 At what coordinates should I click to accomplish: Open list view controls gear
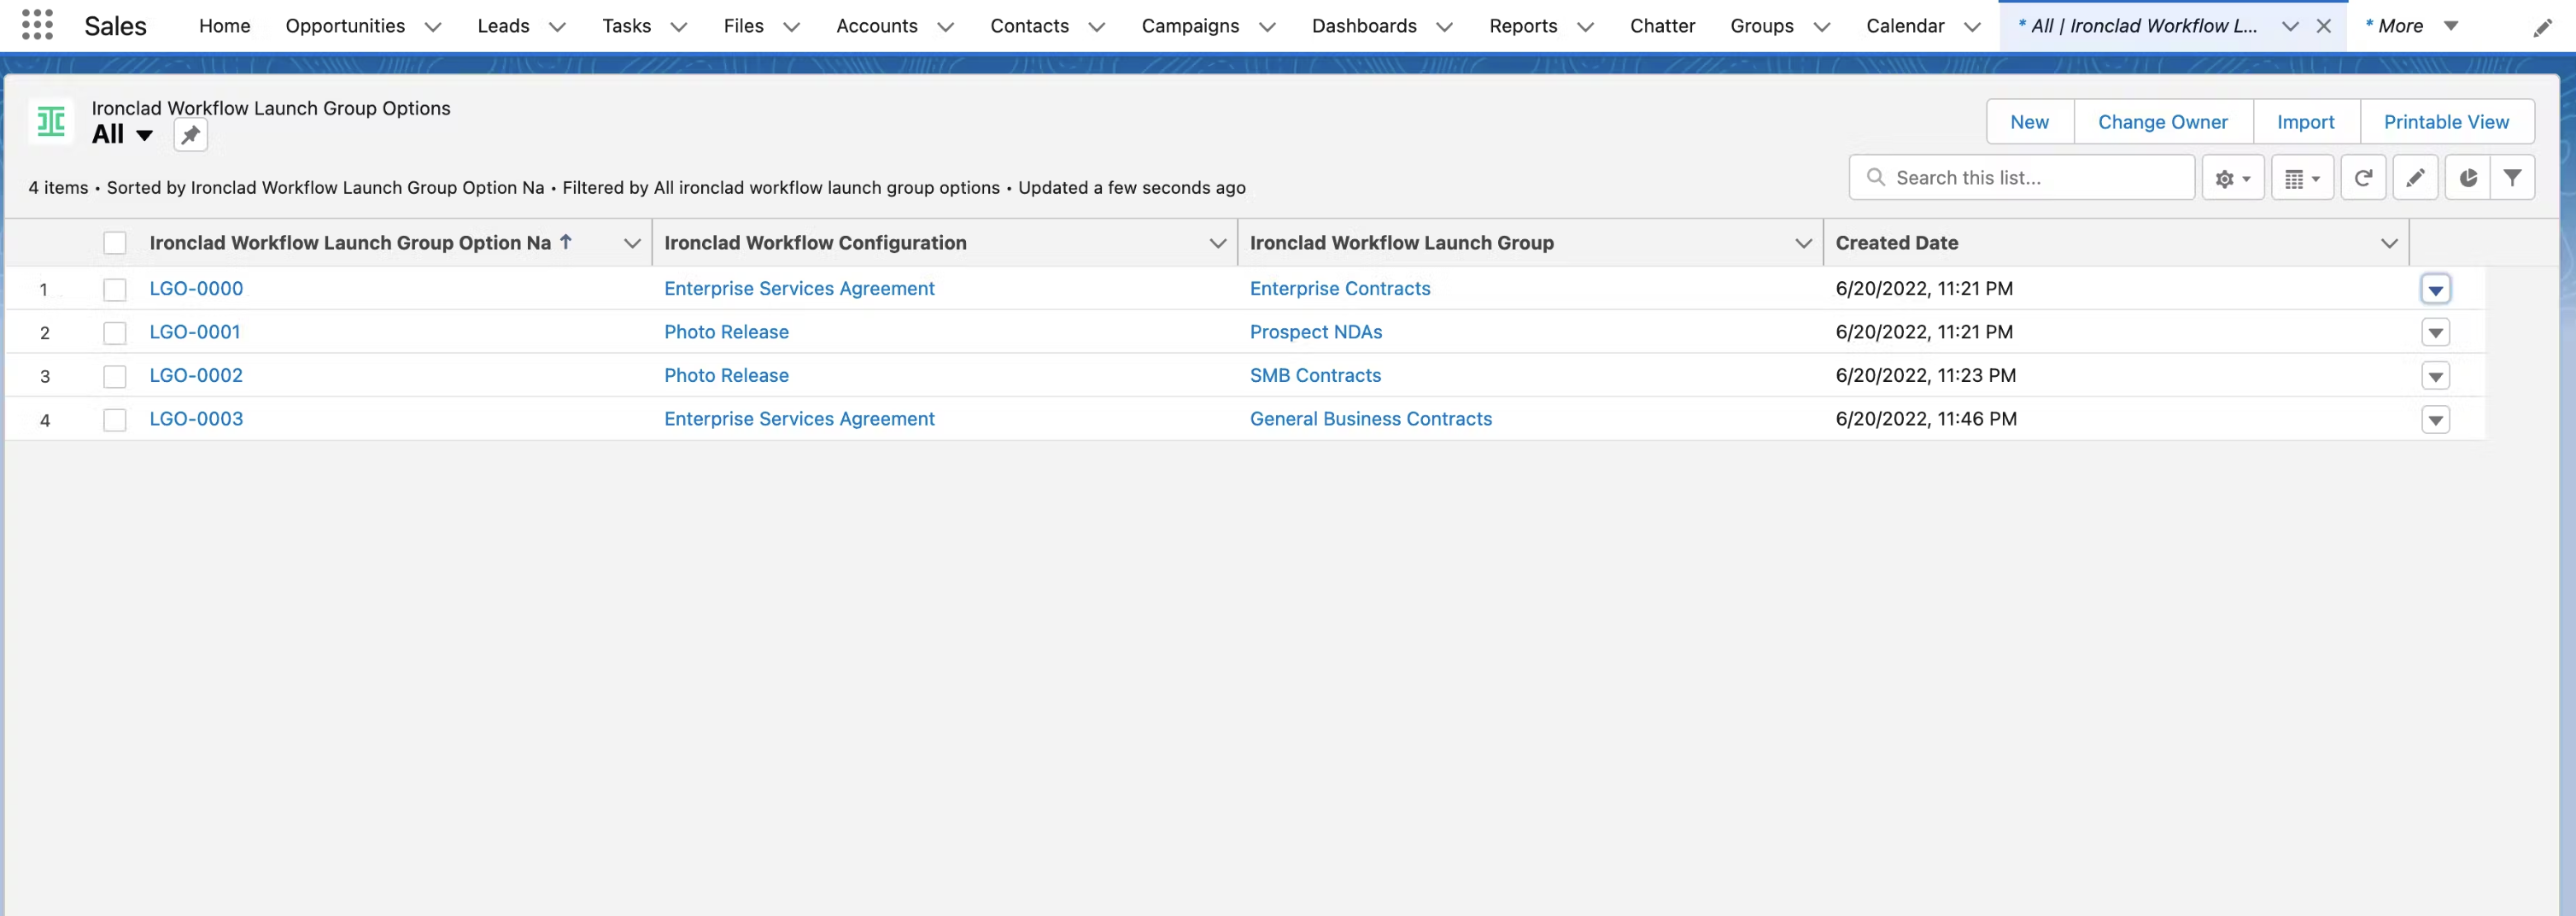point(2232,178)
